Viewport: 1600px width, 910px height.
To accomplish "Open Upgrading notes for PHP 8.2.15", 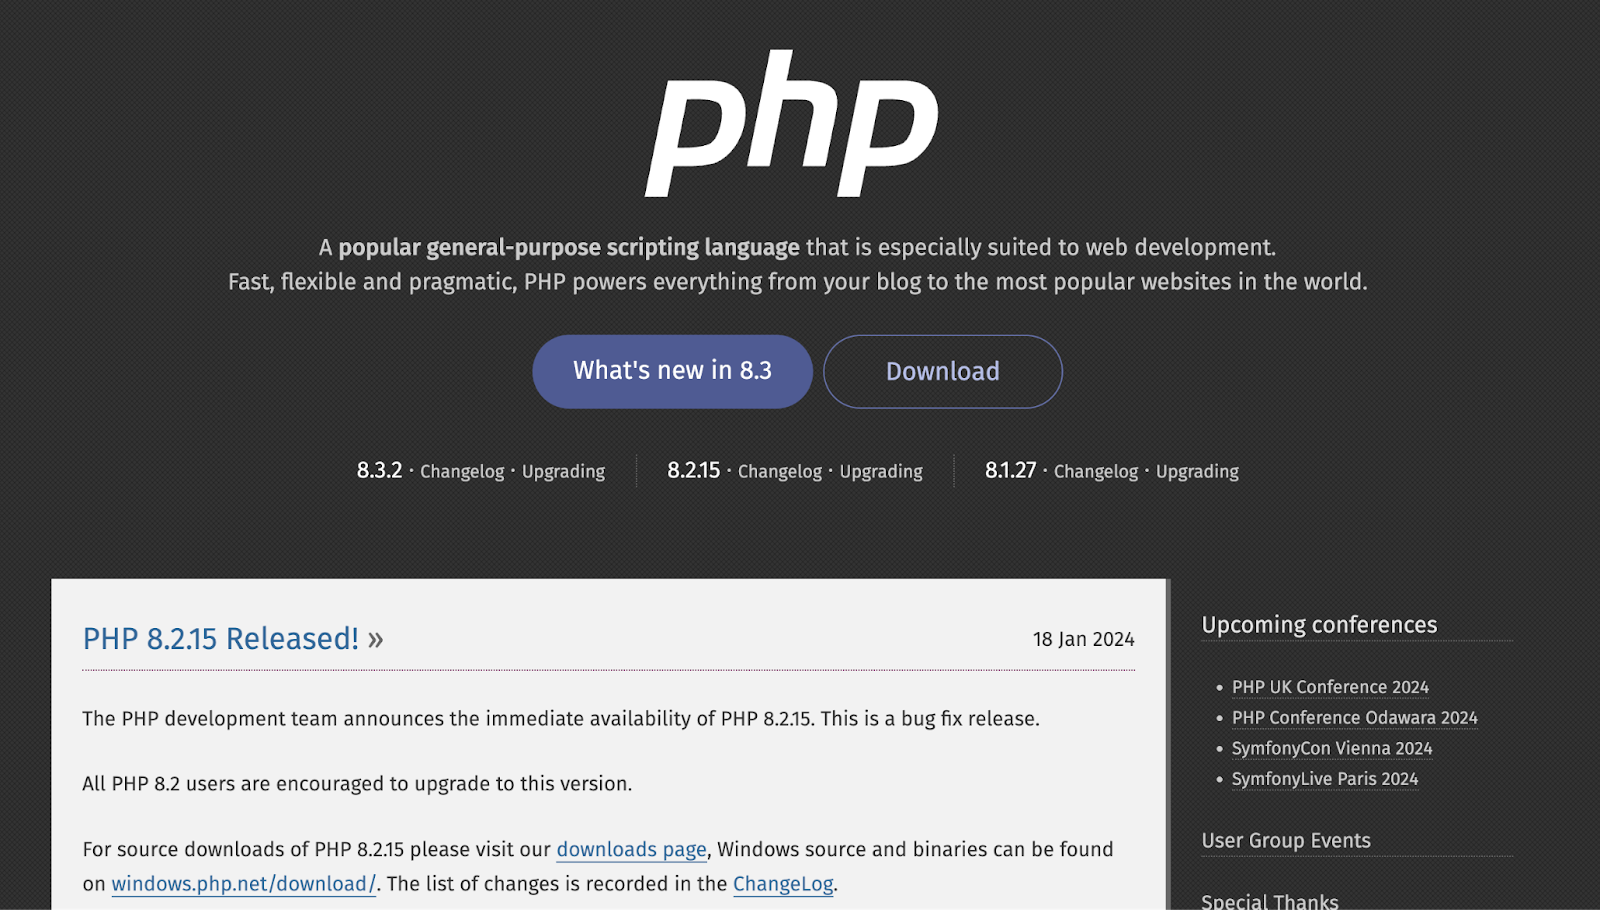I will tap(880, 471).
